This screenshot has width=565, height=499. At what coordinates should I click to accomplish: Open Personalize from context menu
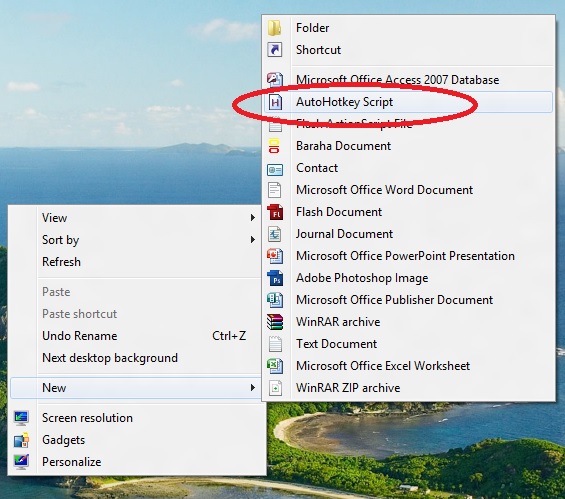(137, 462)
